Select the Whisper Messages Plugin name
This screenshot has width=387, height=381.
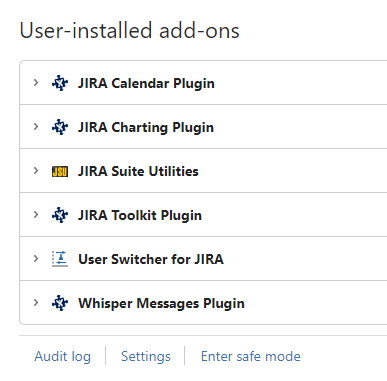point(161,304)
